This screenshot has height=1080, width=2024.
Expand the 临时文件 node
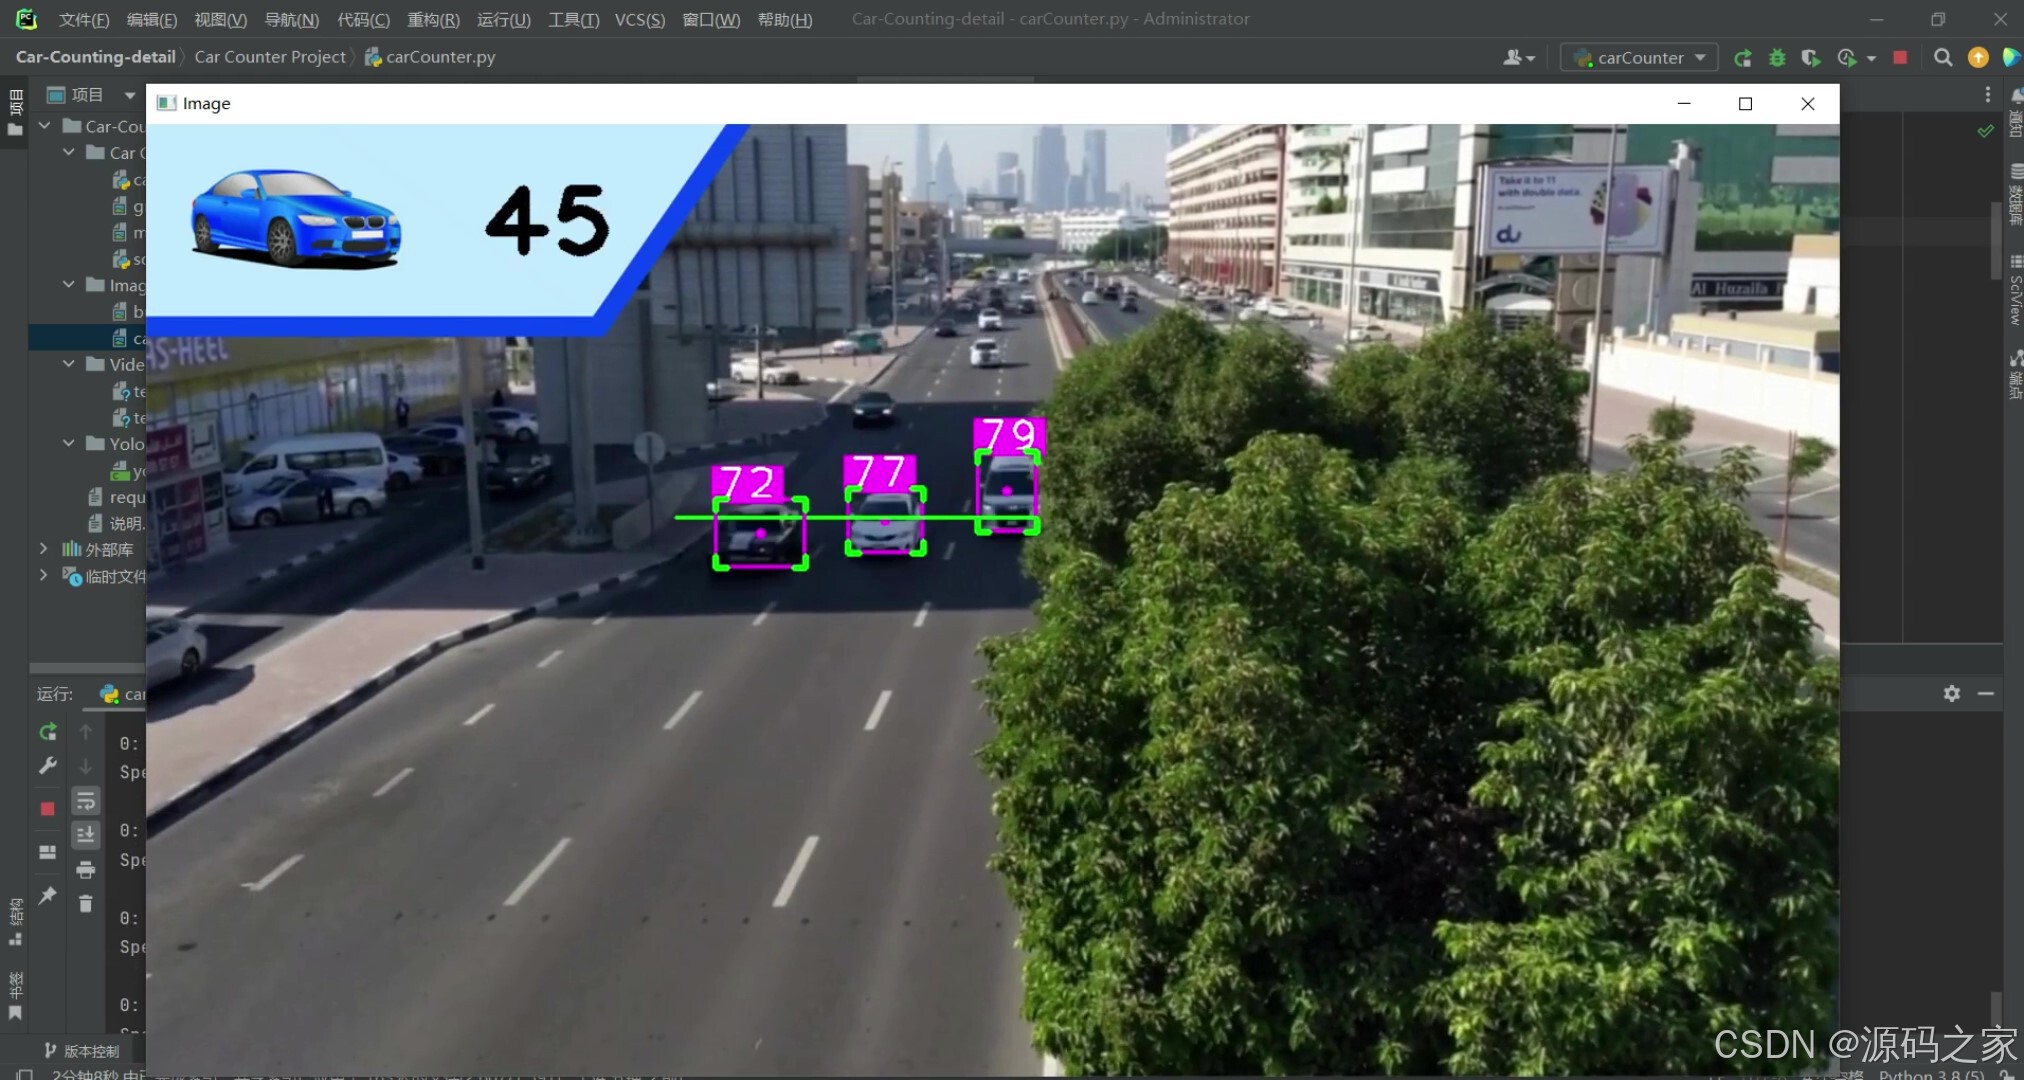44,575
